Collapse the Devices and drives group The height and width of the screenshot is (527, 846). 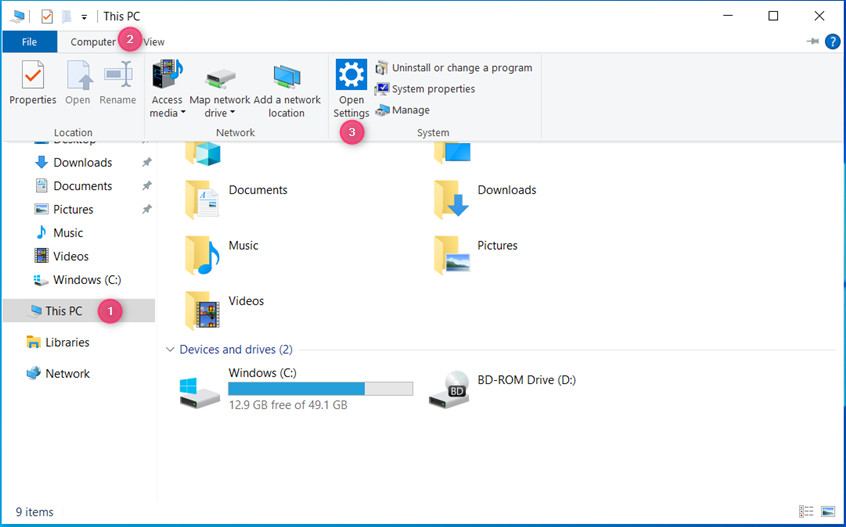pos(170,350)
